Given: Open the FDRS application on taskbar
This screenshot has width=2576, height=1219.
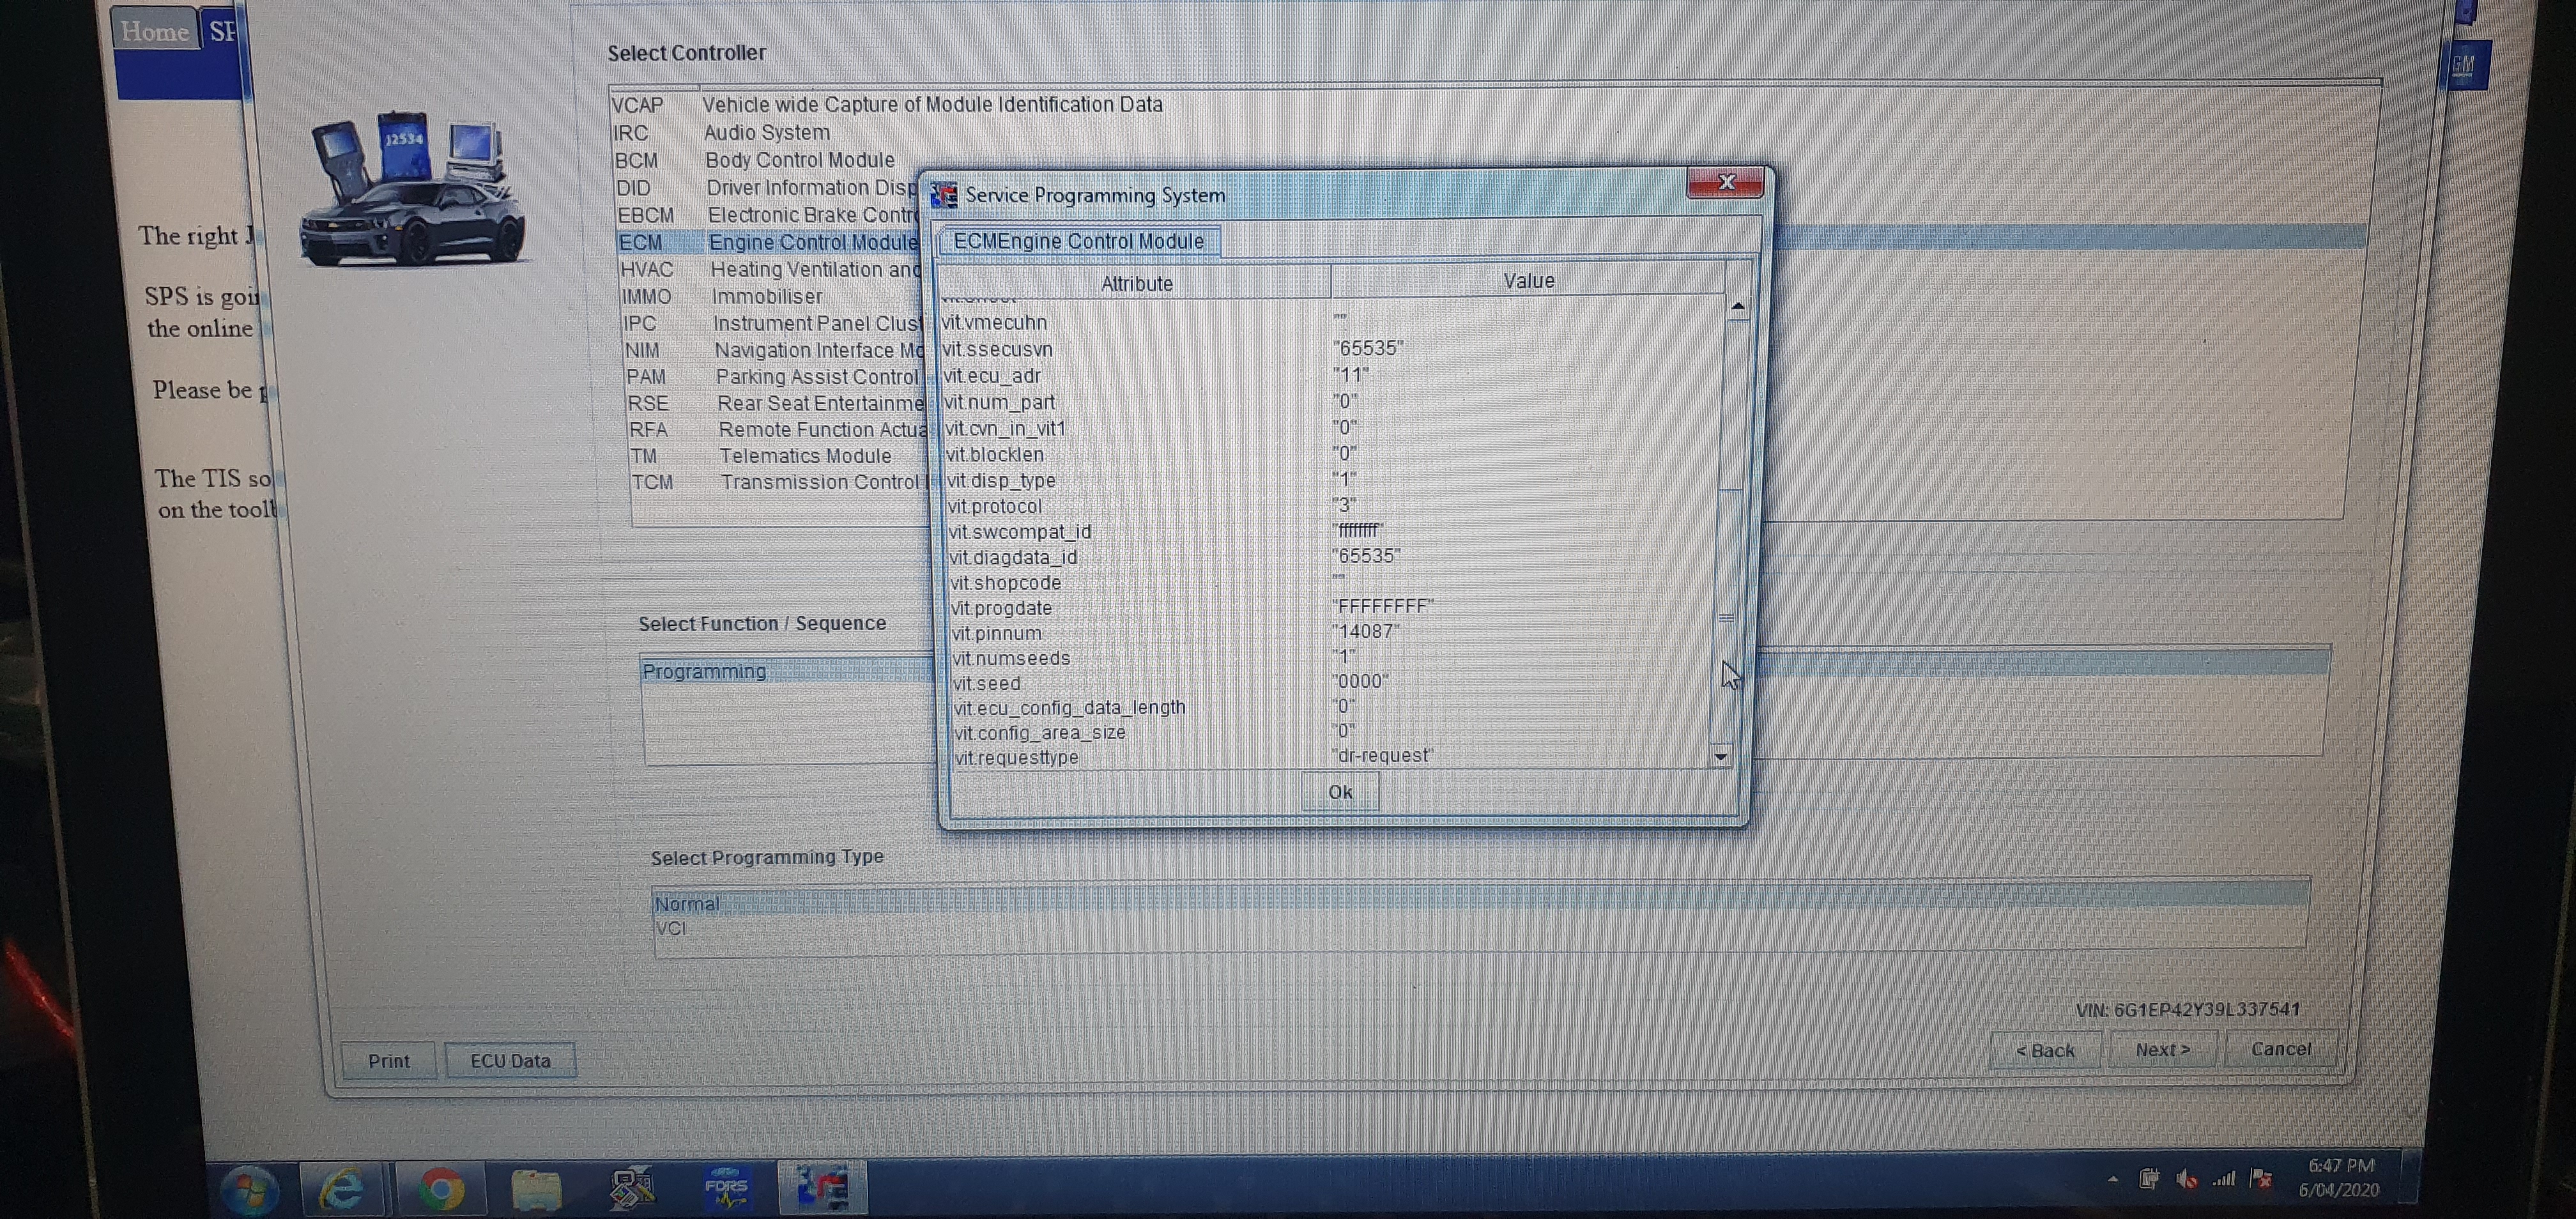Looking at the screenshot, I should pos(726,1187).
